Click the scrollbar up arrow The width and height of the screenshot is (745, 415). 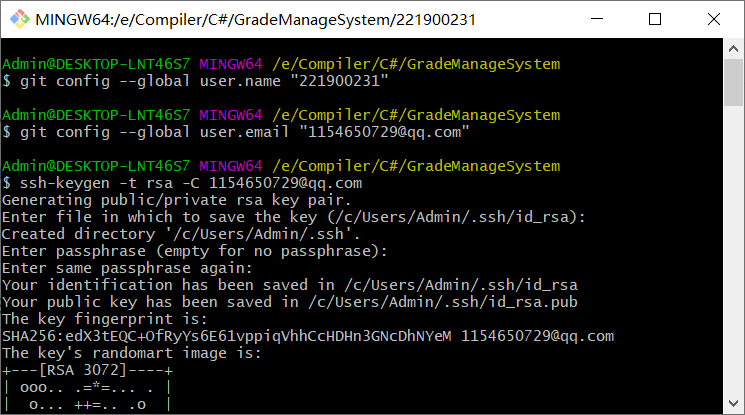[x=733, y=49]
